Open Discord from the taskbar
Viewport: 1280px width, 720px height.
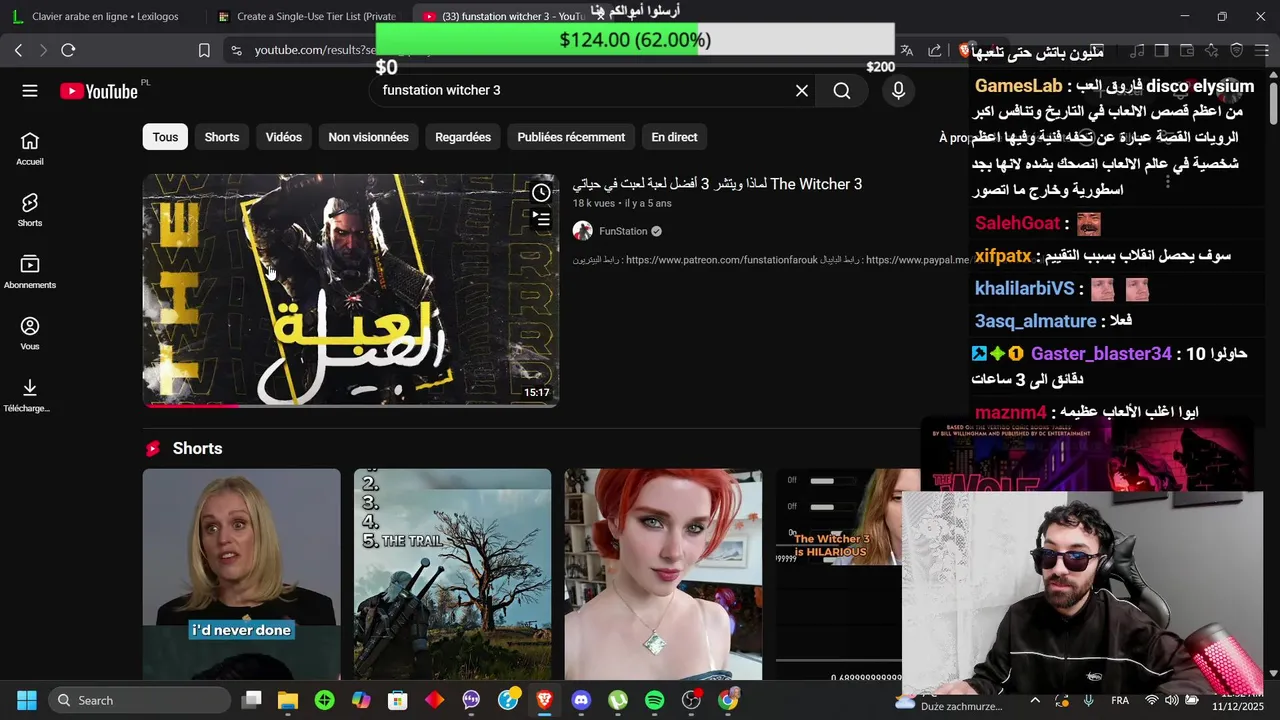(581, 700)
